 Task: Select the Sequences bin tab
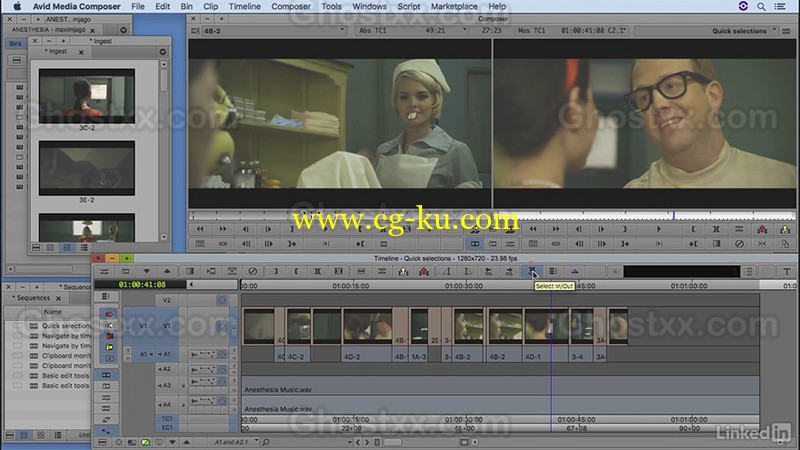coord(33,297)
